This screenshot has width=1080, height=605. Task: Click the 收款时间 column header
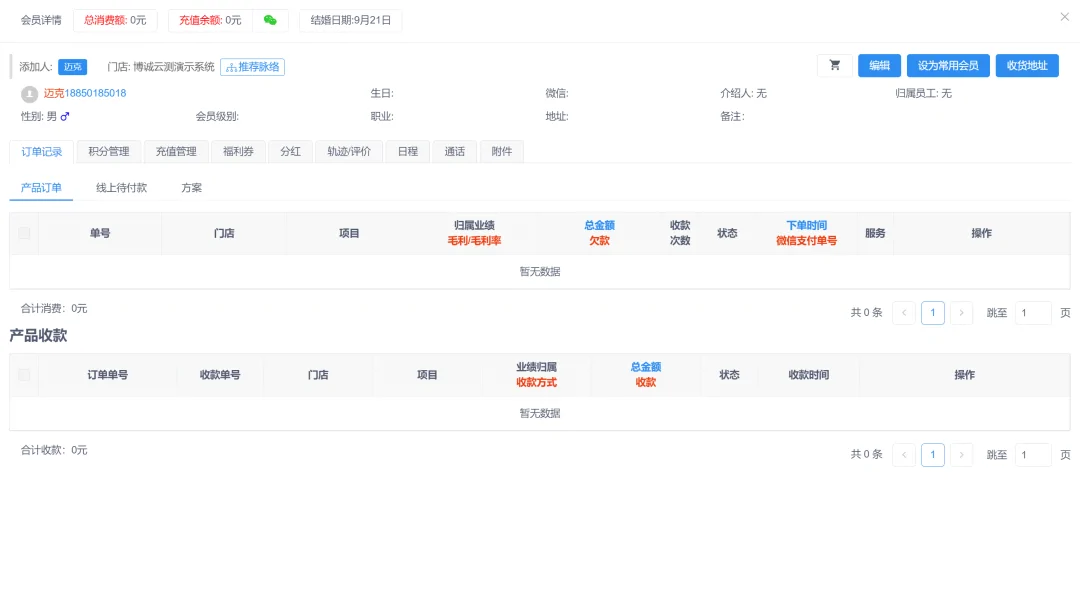[x=809, y=375]
